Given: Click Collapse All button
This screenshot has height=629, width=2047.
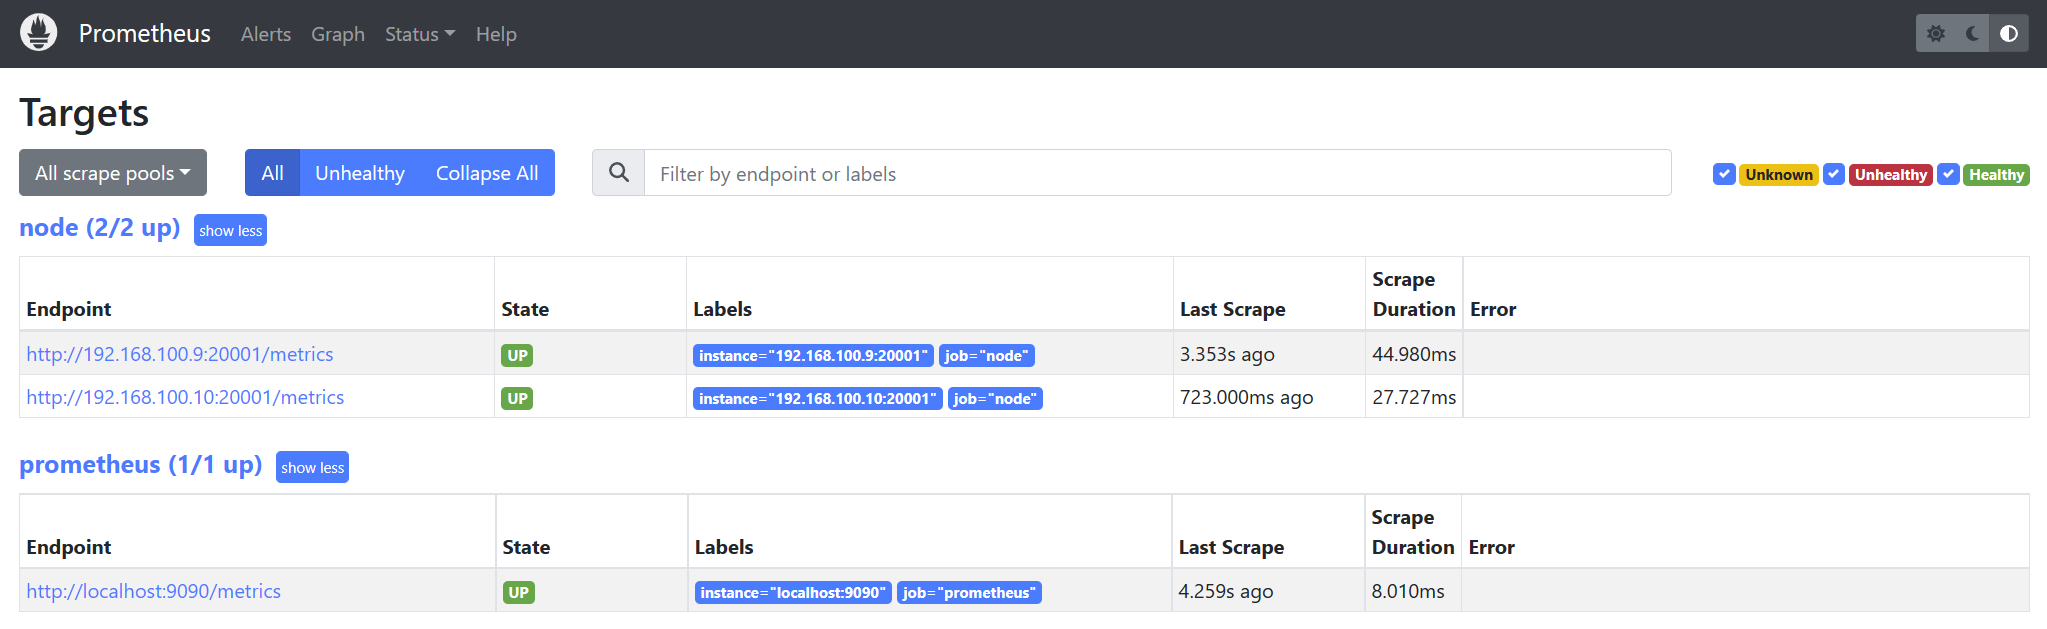Looking at the screenshot, I should (x=487, y=173).
